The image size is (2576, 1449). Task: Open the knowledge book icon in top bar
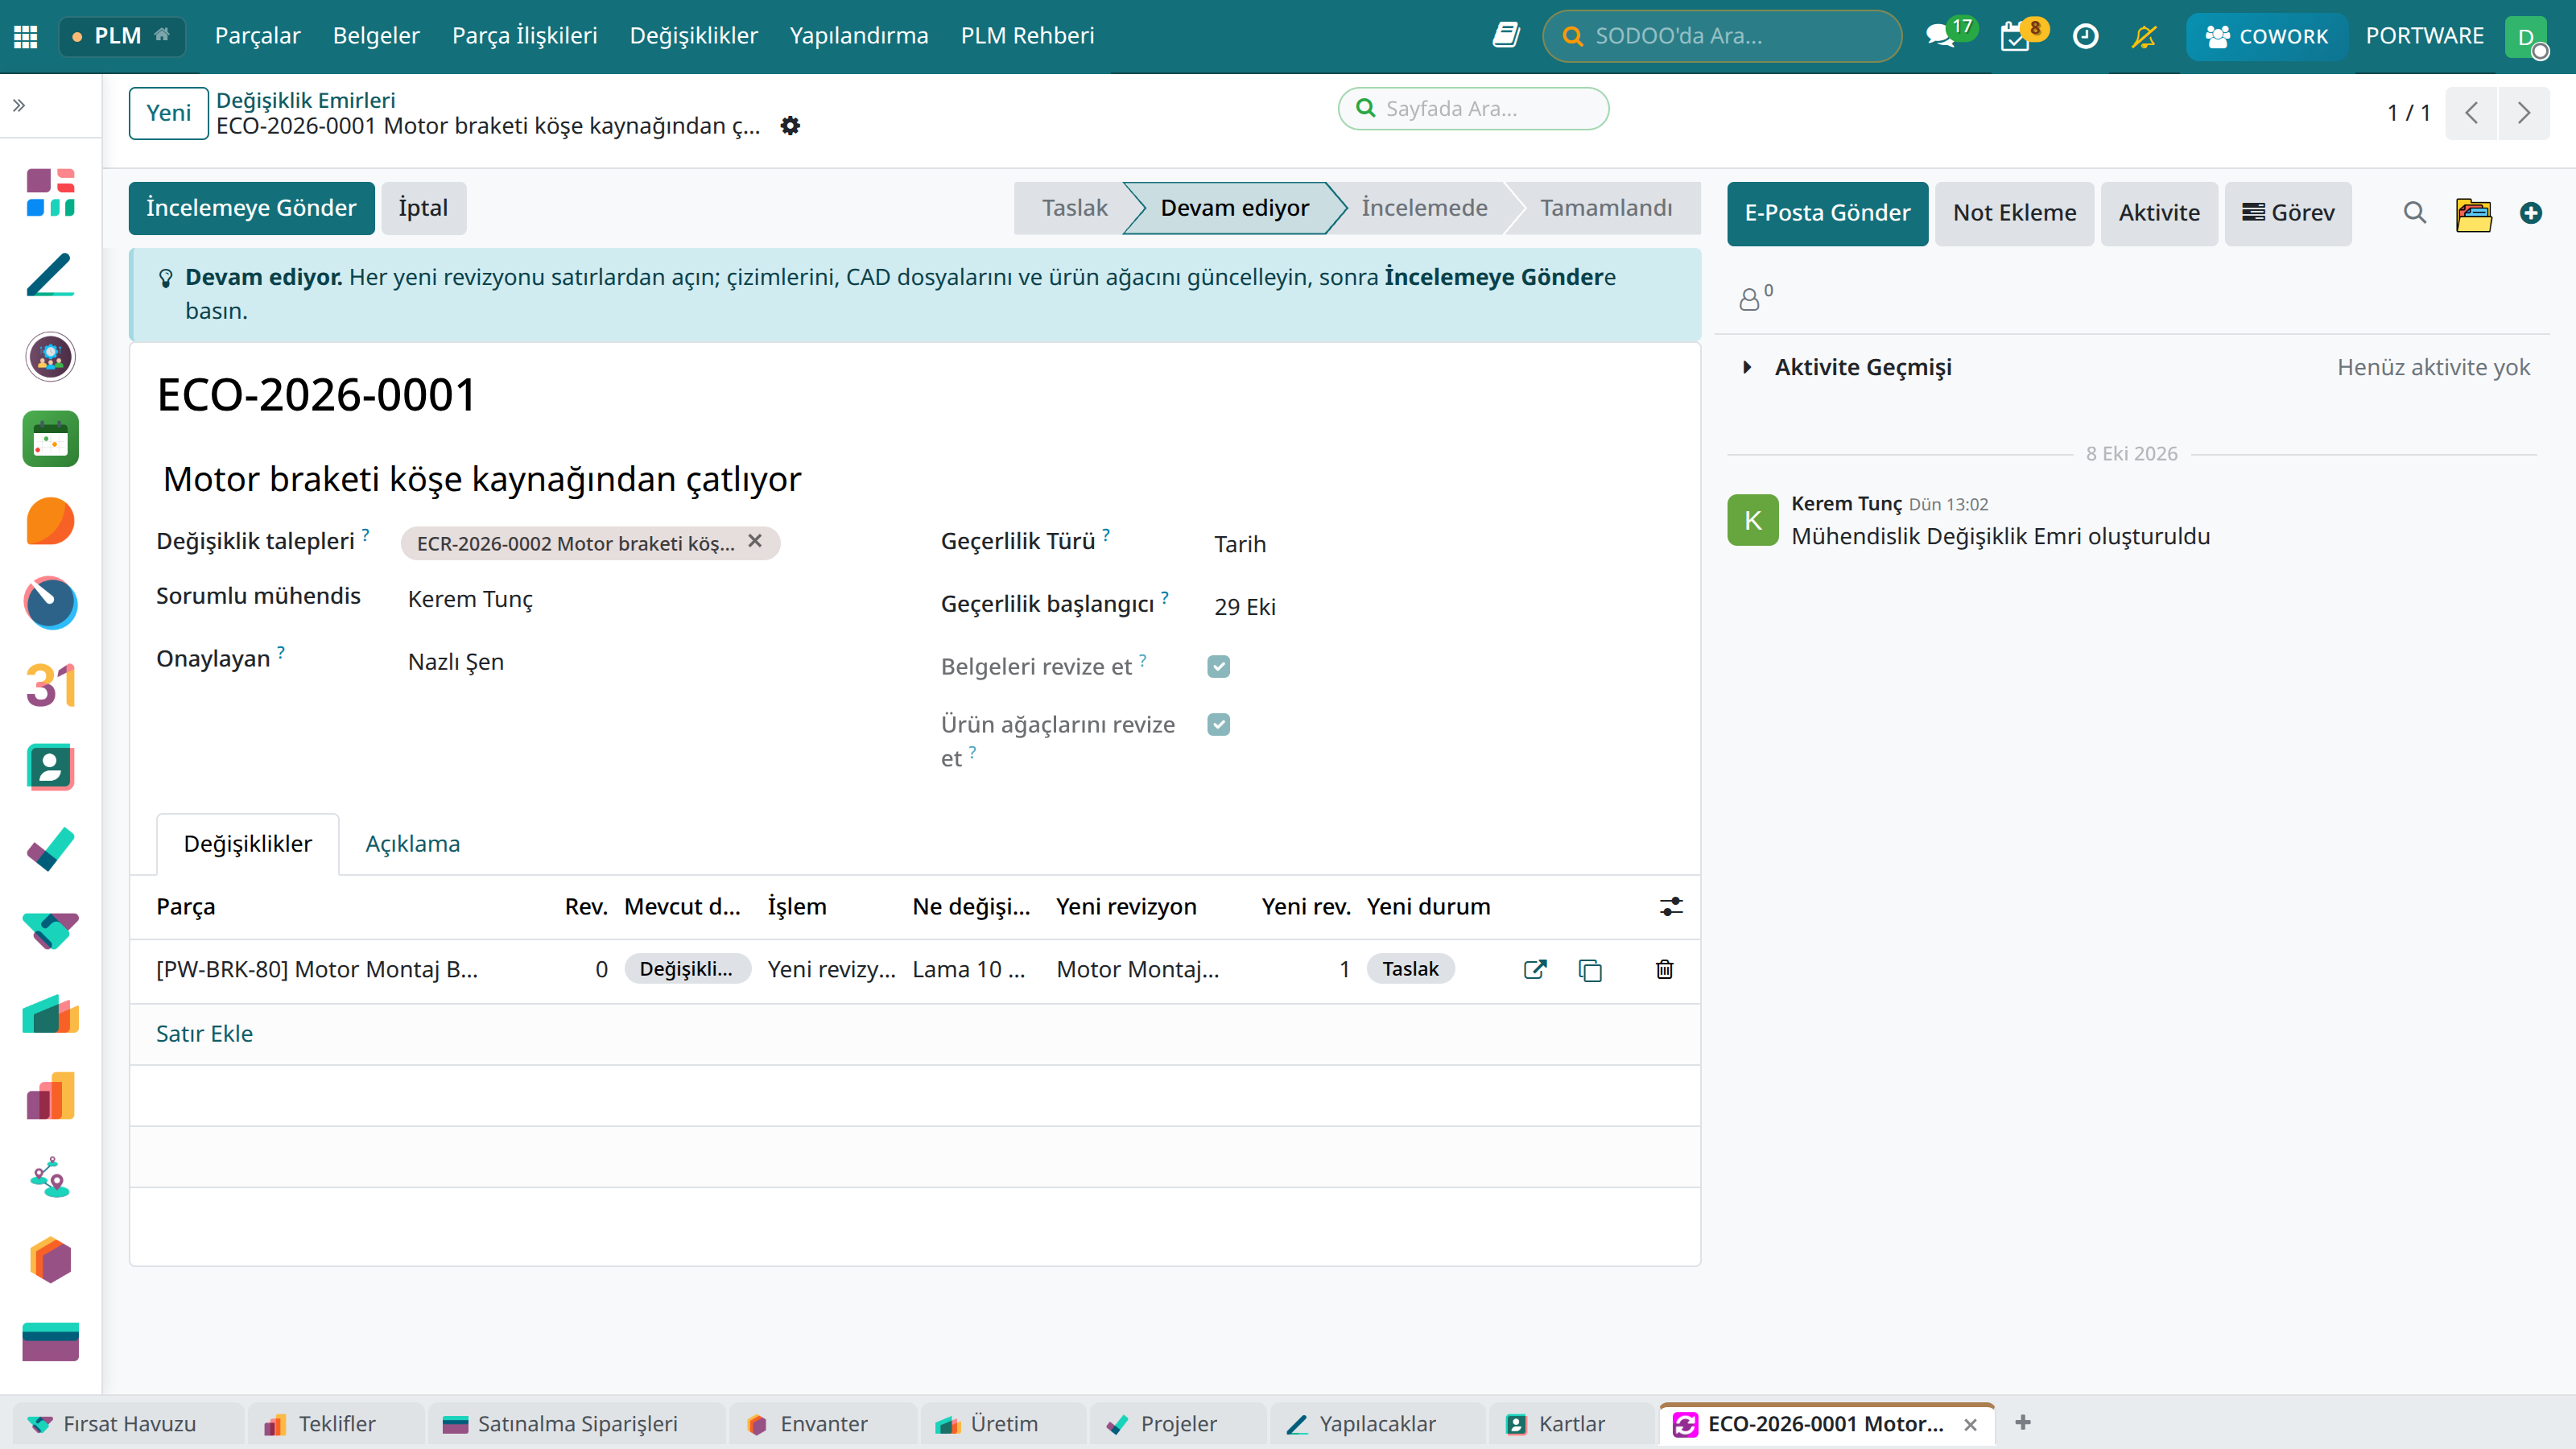(x=1506, y=36)
